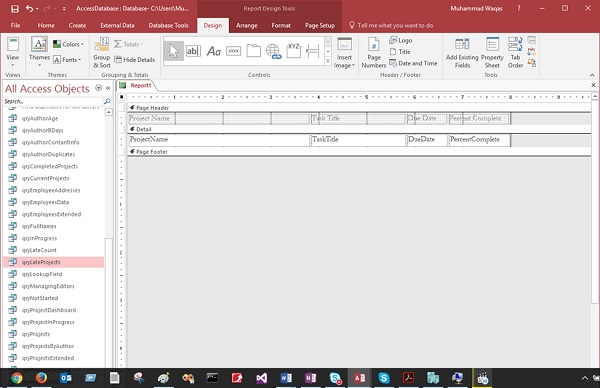Choose the Select pointer control
The width and height of the screenshot is (600, 388).
click(173, 51)
